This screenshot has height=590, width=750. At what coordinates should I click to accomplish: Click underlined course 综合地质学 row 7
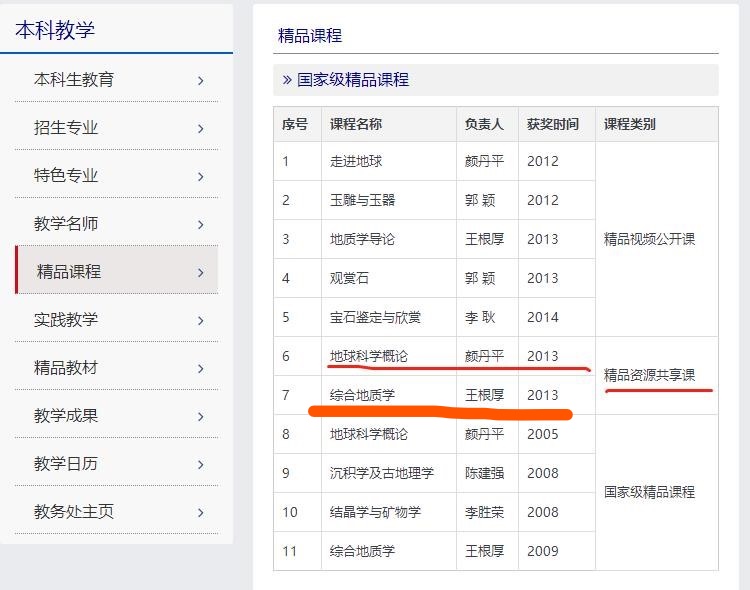click(x=362, y=395)
